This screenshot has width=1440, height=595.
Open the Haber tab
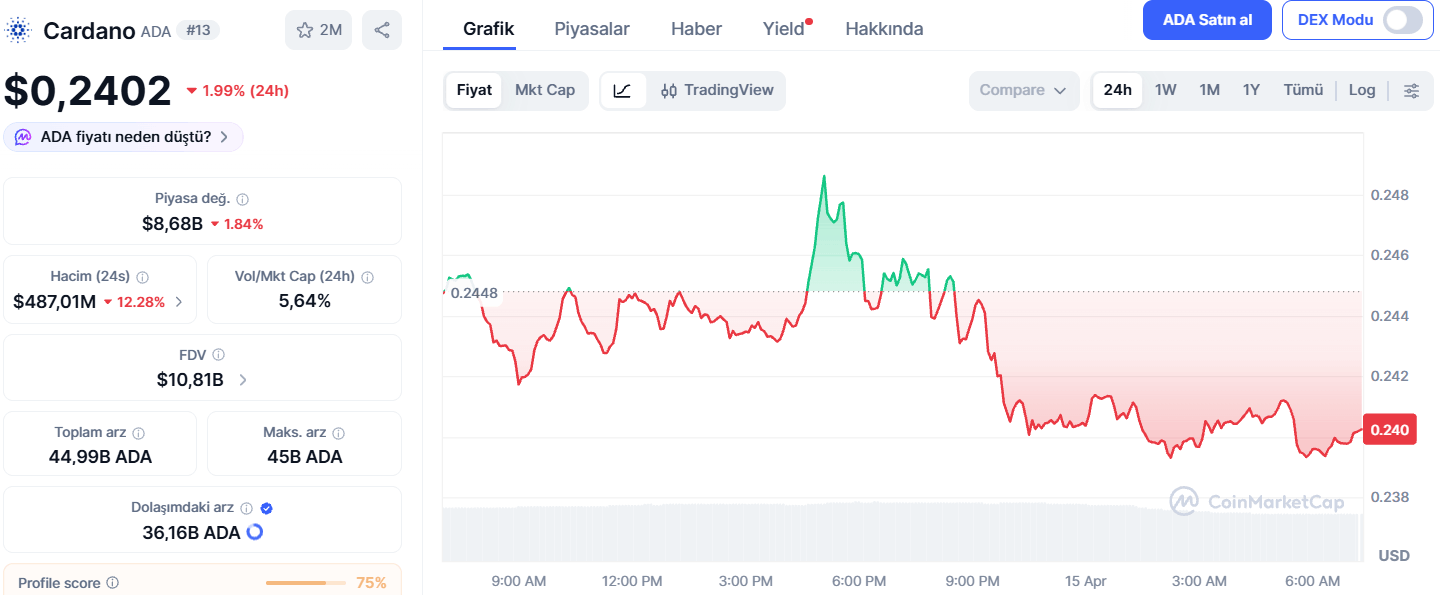(697, 29)
